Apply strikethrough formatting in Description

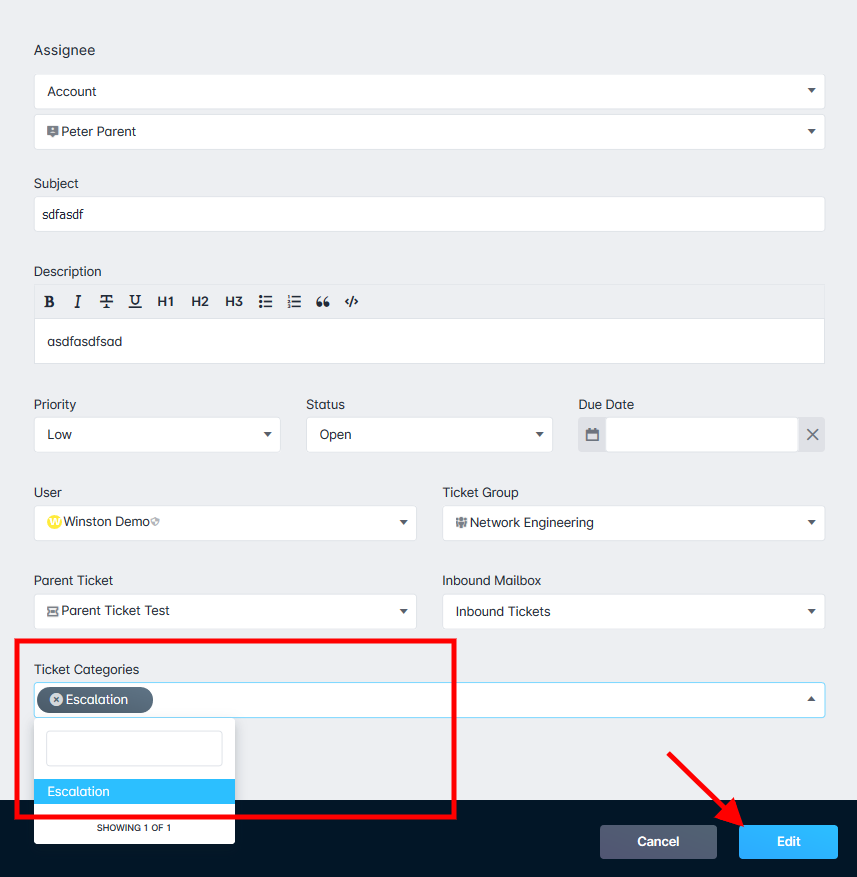click(106, 302)
